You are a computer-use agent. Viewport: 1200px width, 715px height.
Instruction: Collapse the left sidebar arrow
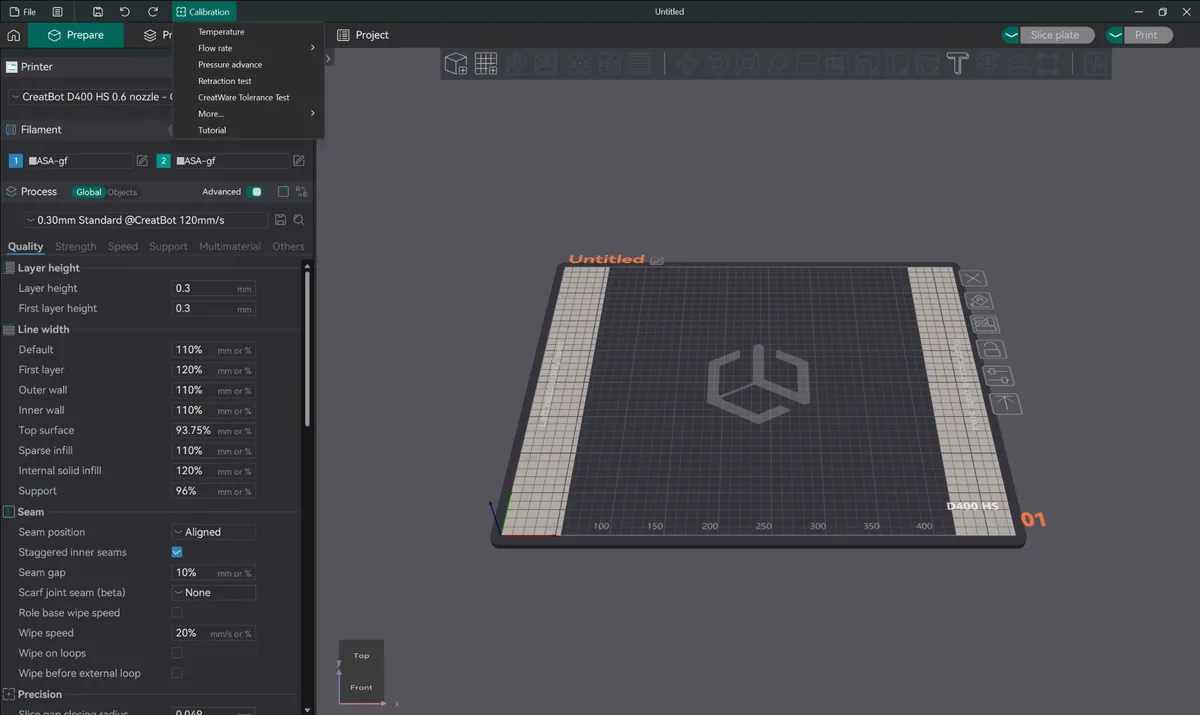click(328, 59)
